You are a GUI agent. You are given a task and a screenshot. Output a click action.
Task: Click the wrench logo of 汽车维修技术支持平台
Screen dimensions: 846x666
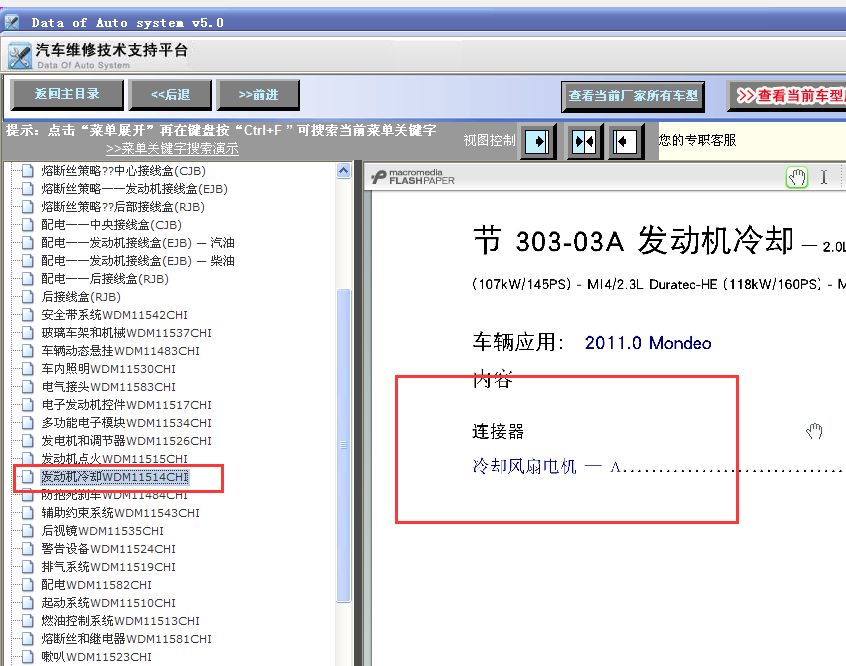coord(20,56)
